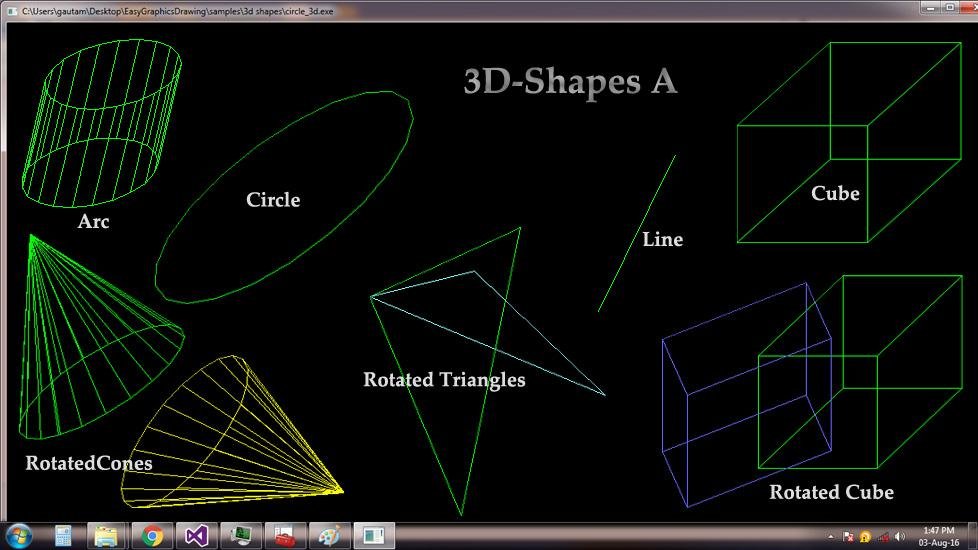This screenshot has width=978, height=550.
Task: Open volume speaker control in tray
Action: (x=899, y=536)
